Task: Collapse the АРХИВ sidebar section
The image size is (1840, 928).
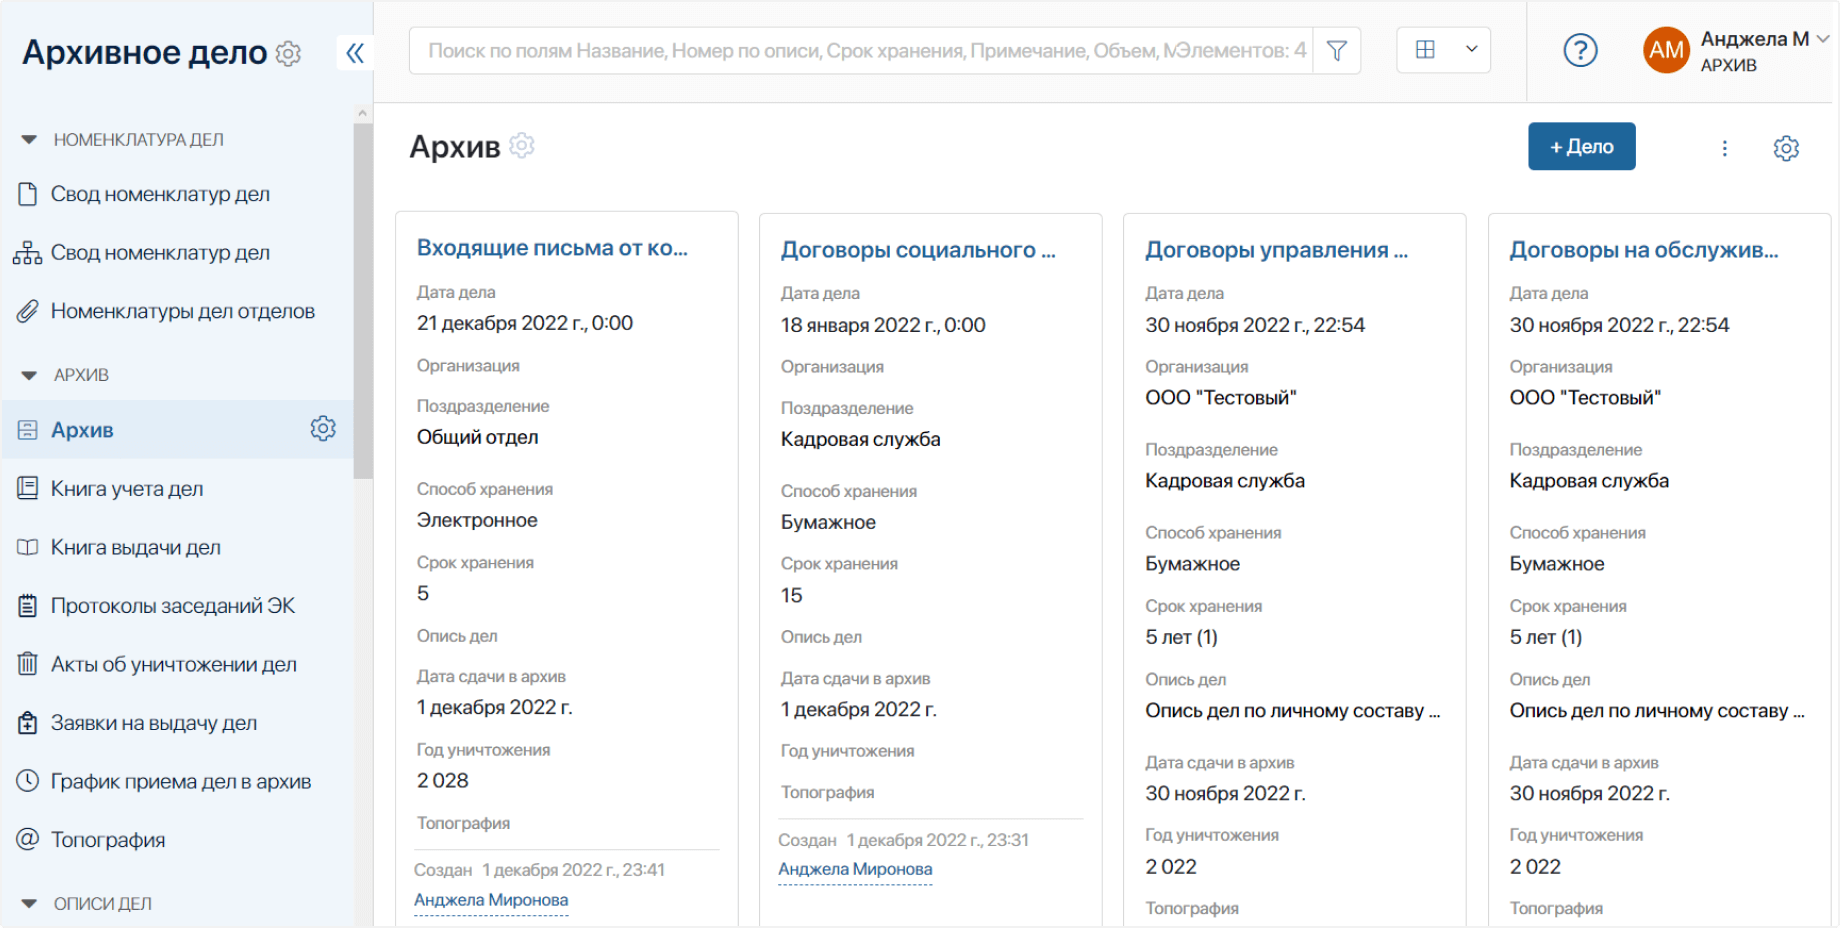Action: click(x=29, y=375)
